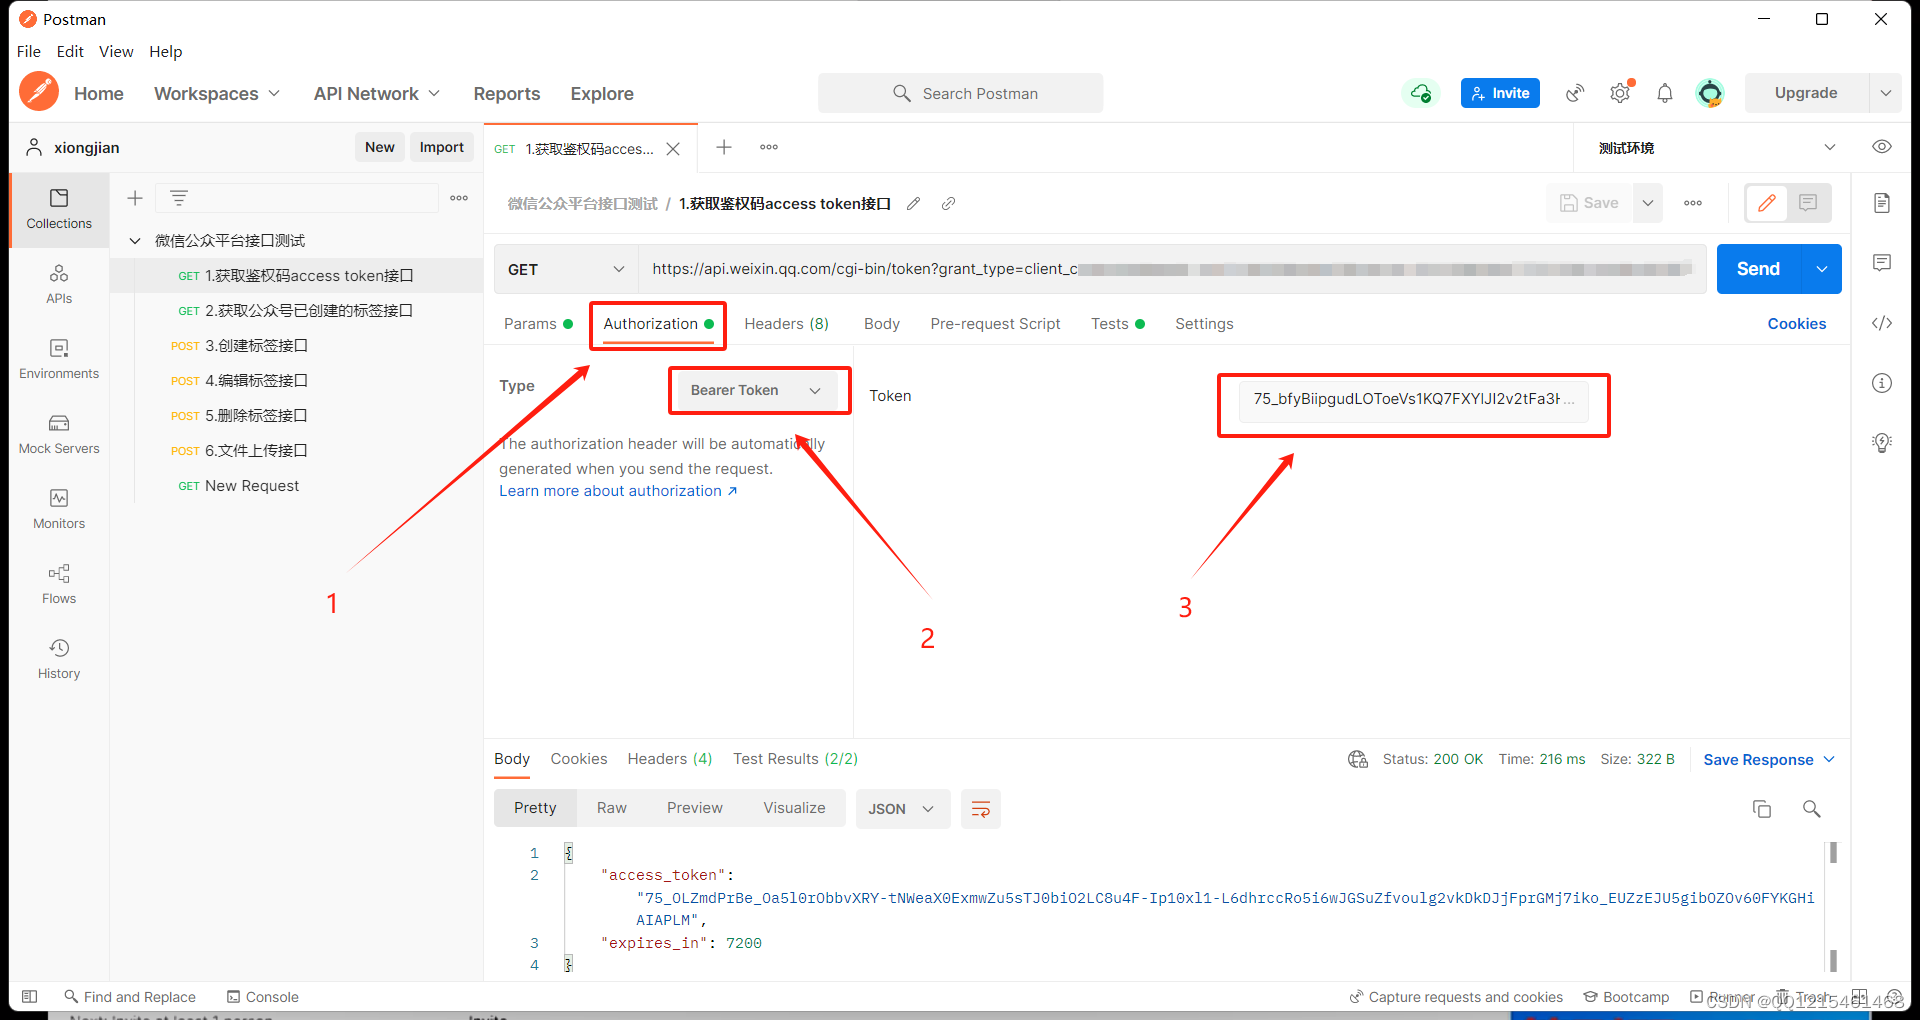Viewport: 1920px width, 1020px height.
Task: Open Learn more about authorization link
Action: (x=618, y=491)
